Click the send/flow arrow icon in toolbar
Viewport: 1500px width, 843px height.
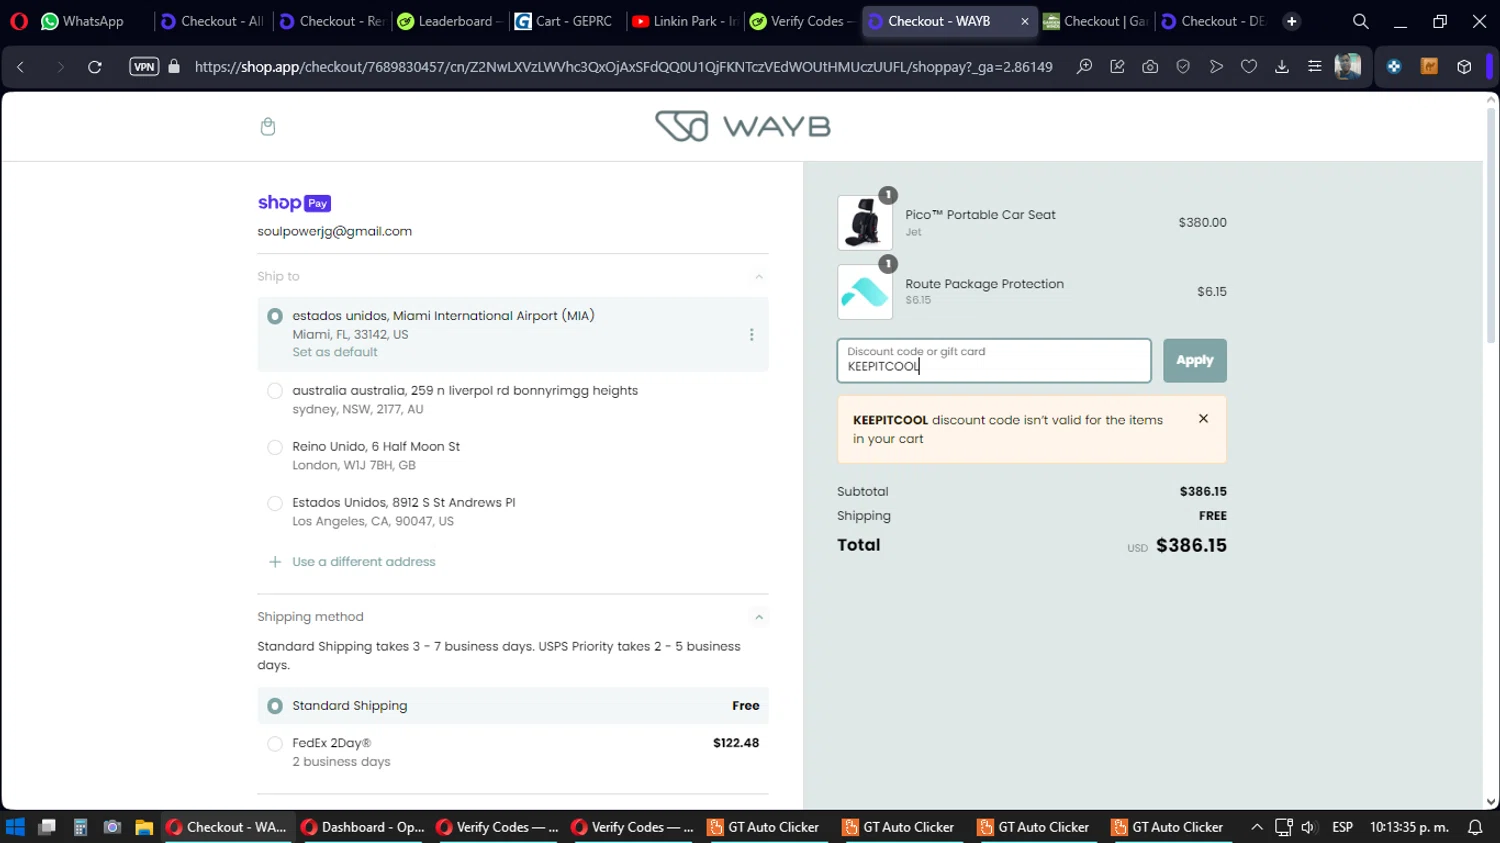(x=1216, y=67)
